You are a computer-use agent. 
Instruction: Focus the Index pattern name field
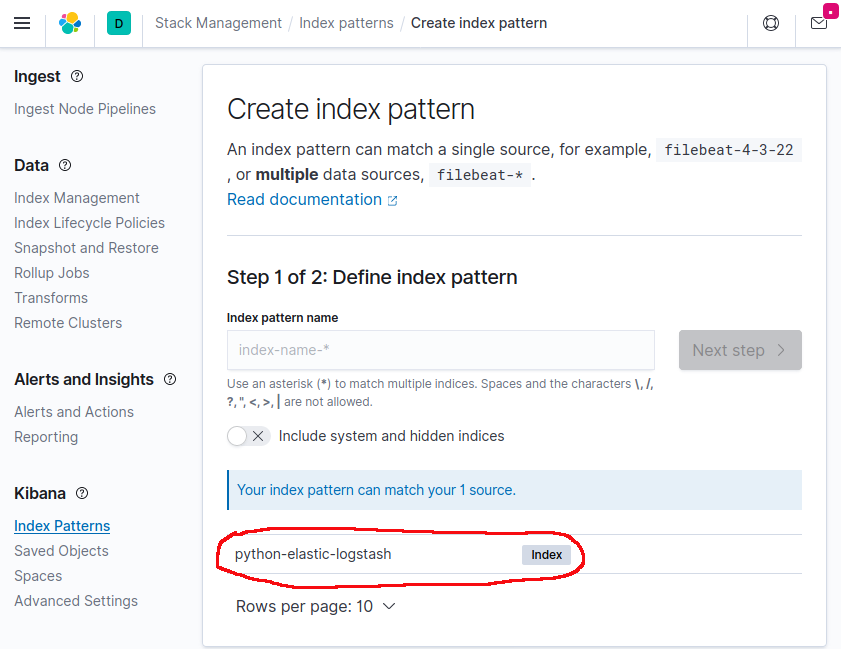(x=441, y=350)
